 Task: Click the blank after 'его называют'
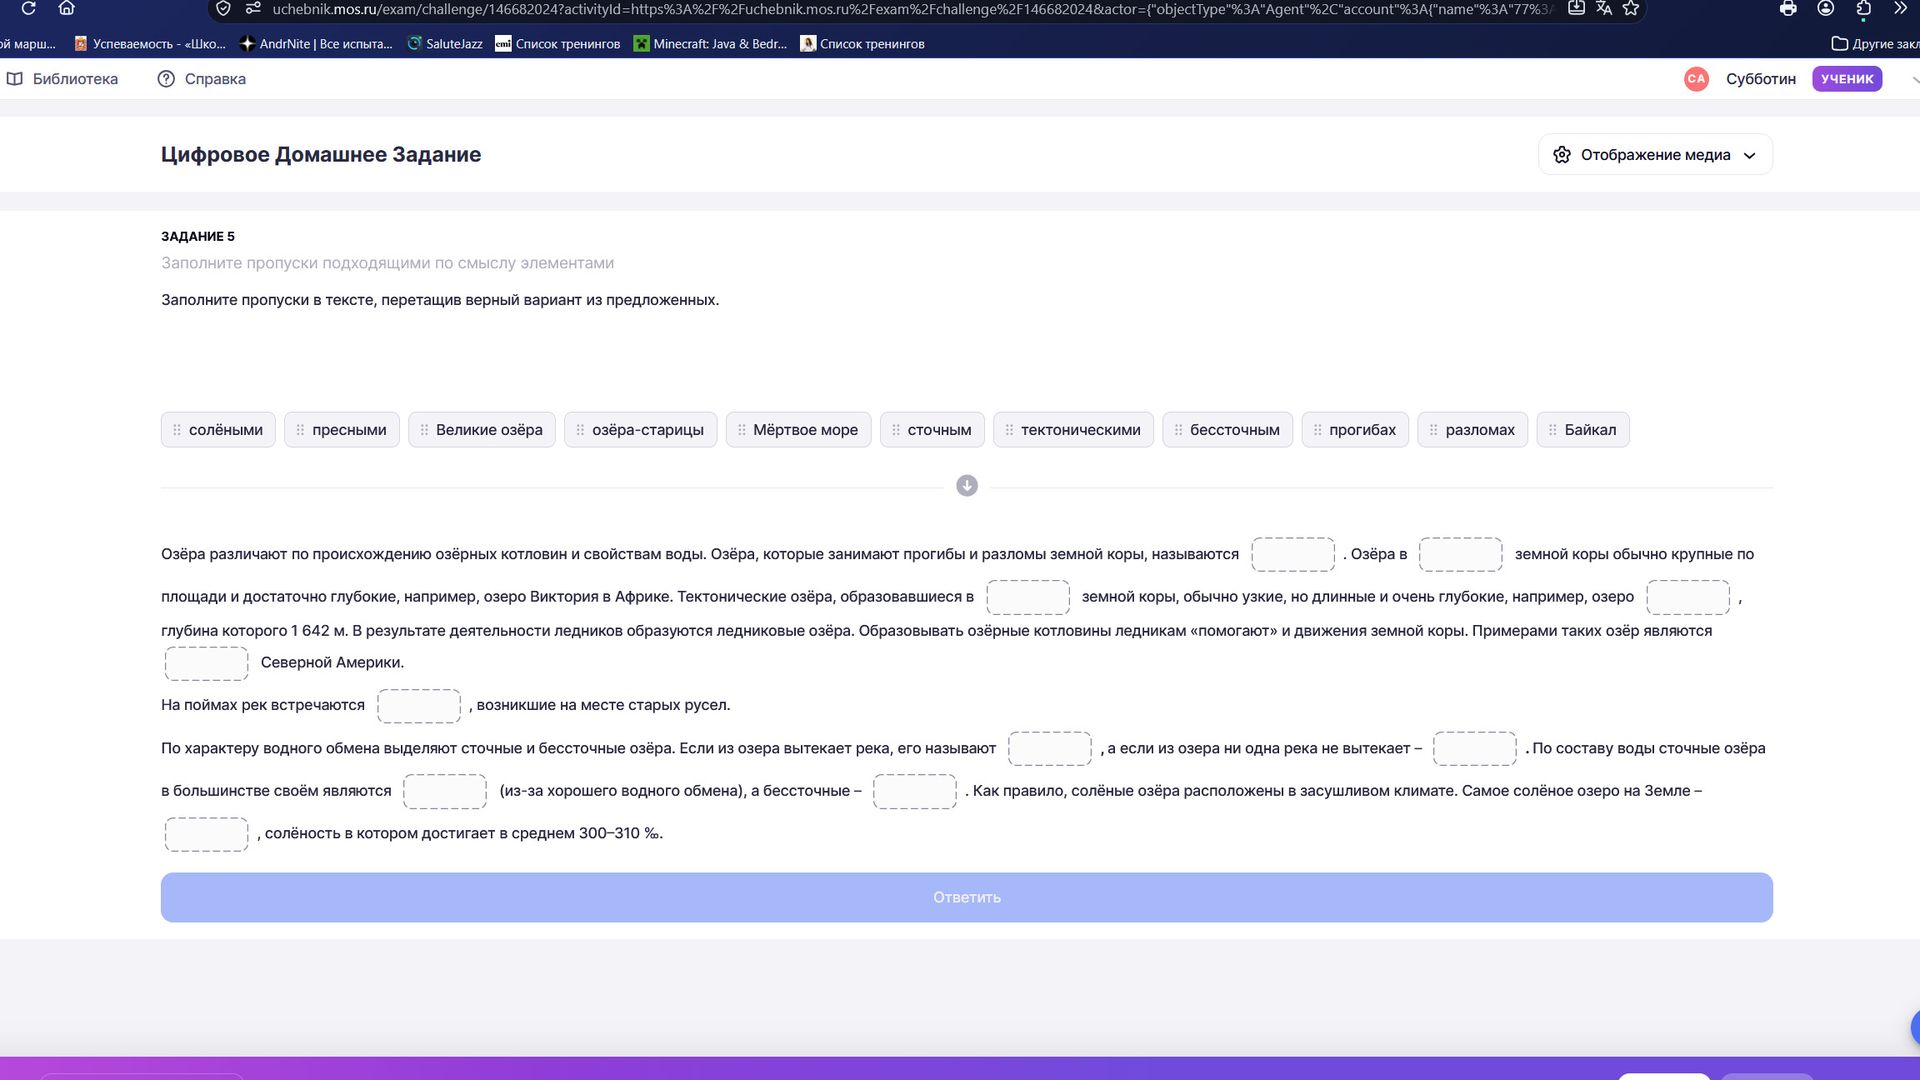[1050, 749]
